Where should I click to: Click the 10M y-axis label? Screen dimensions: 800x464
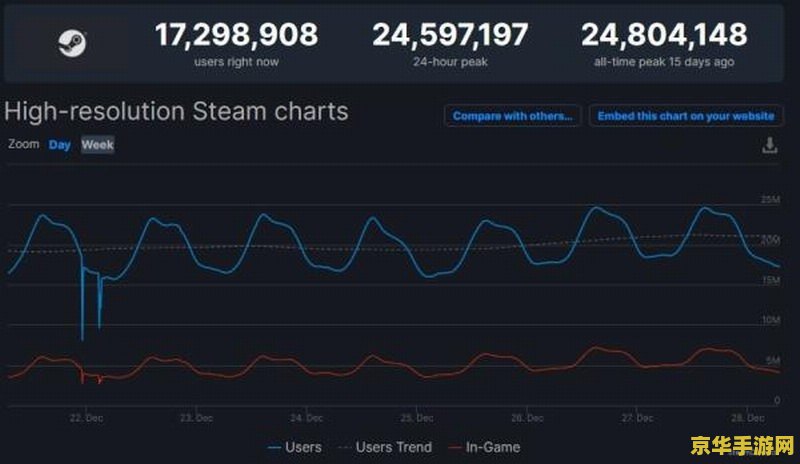(770, 320)
